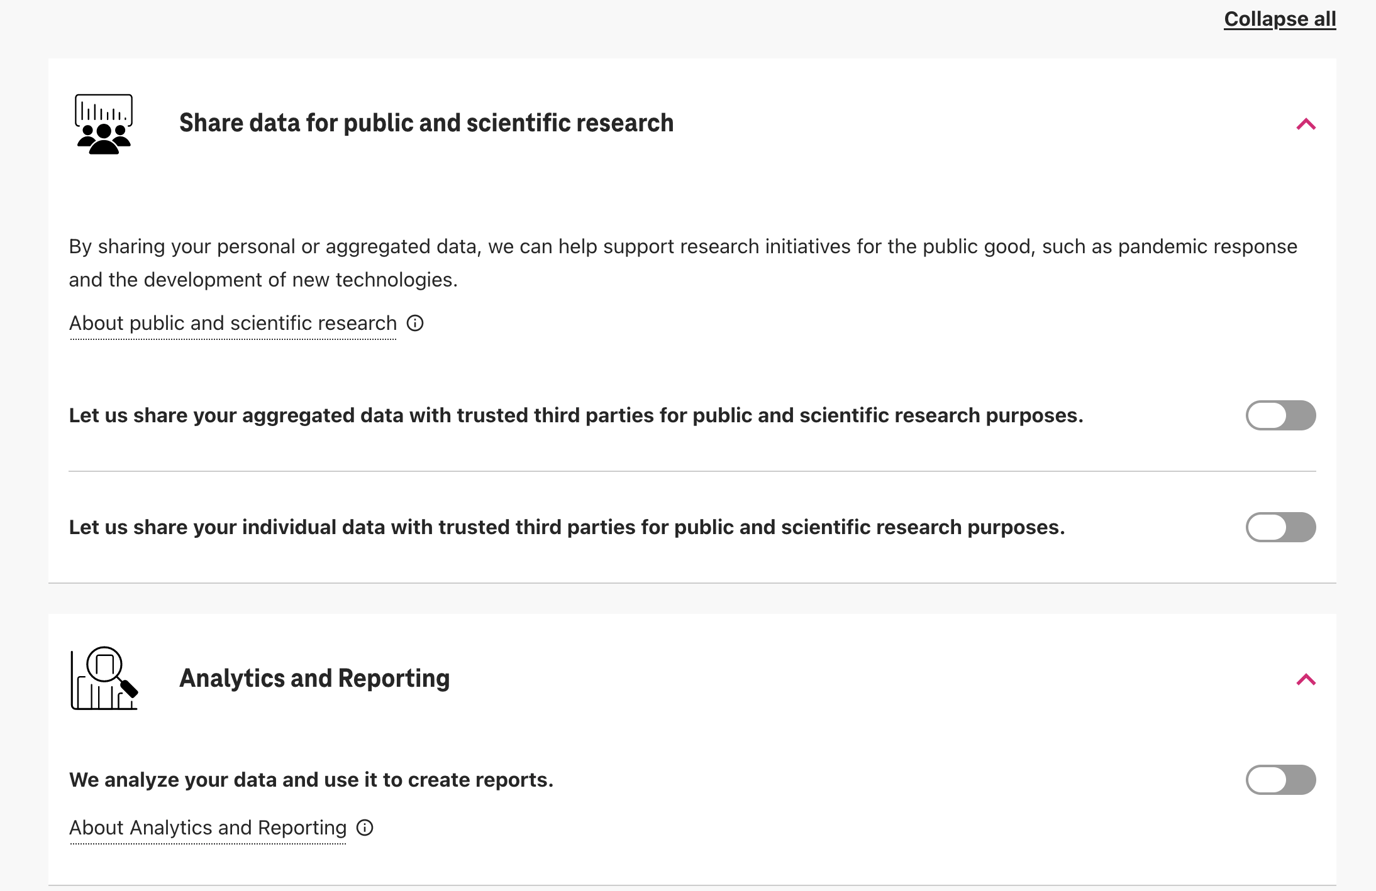This screenshot has width=1376, height=891.
Task: Click the individual data sharing label text
Action: point(566,527)
